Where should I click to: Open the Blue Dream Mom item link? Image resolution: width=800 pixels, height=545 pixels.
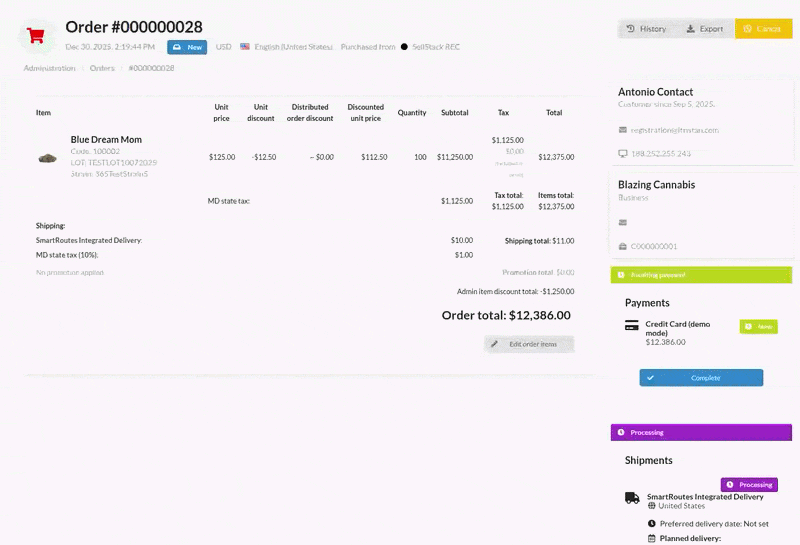[106, 139]
